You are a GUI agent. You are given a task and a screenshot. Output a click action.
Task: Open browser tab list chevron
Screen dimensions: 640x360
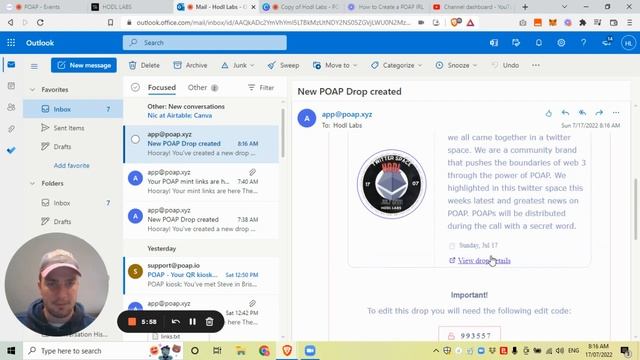coord(564,7)
